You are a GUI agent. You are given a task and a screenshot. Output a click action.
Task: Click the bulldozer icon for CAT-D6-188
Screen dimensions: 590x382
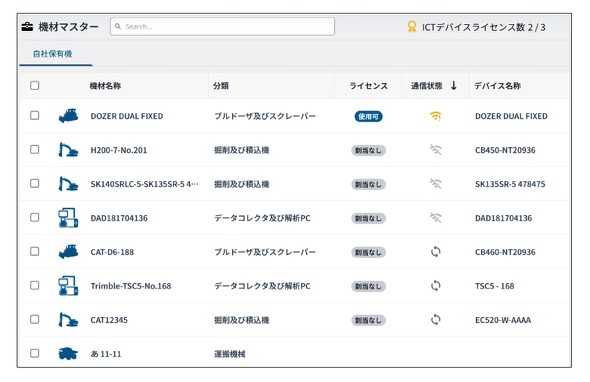point(68,251)
